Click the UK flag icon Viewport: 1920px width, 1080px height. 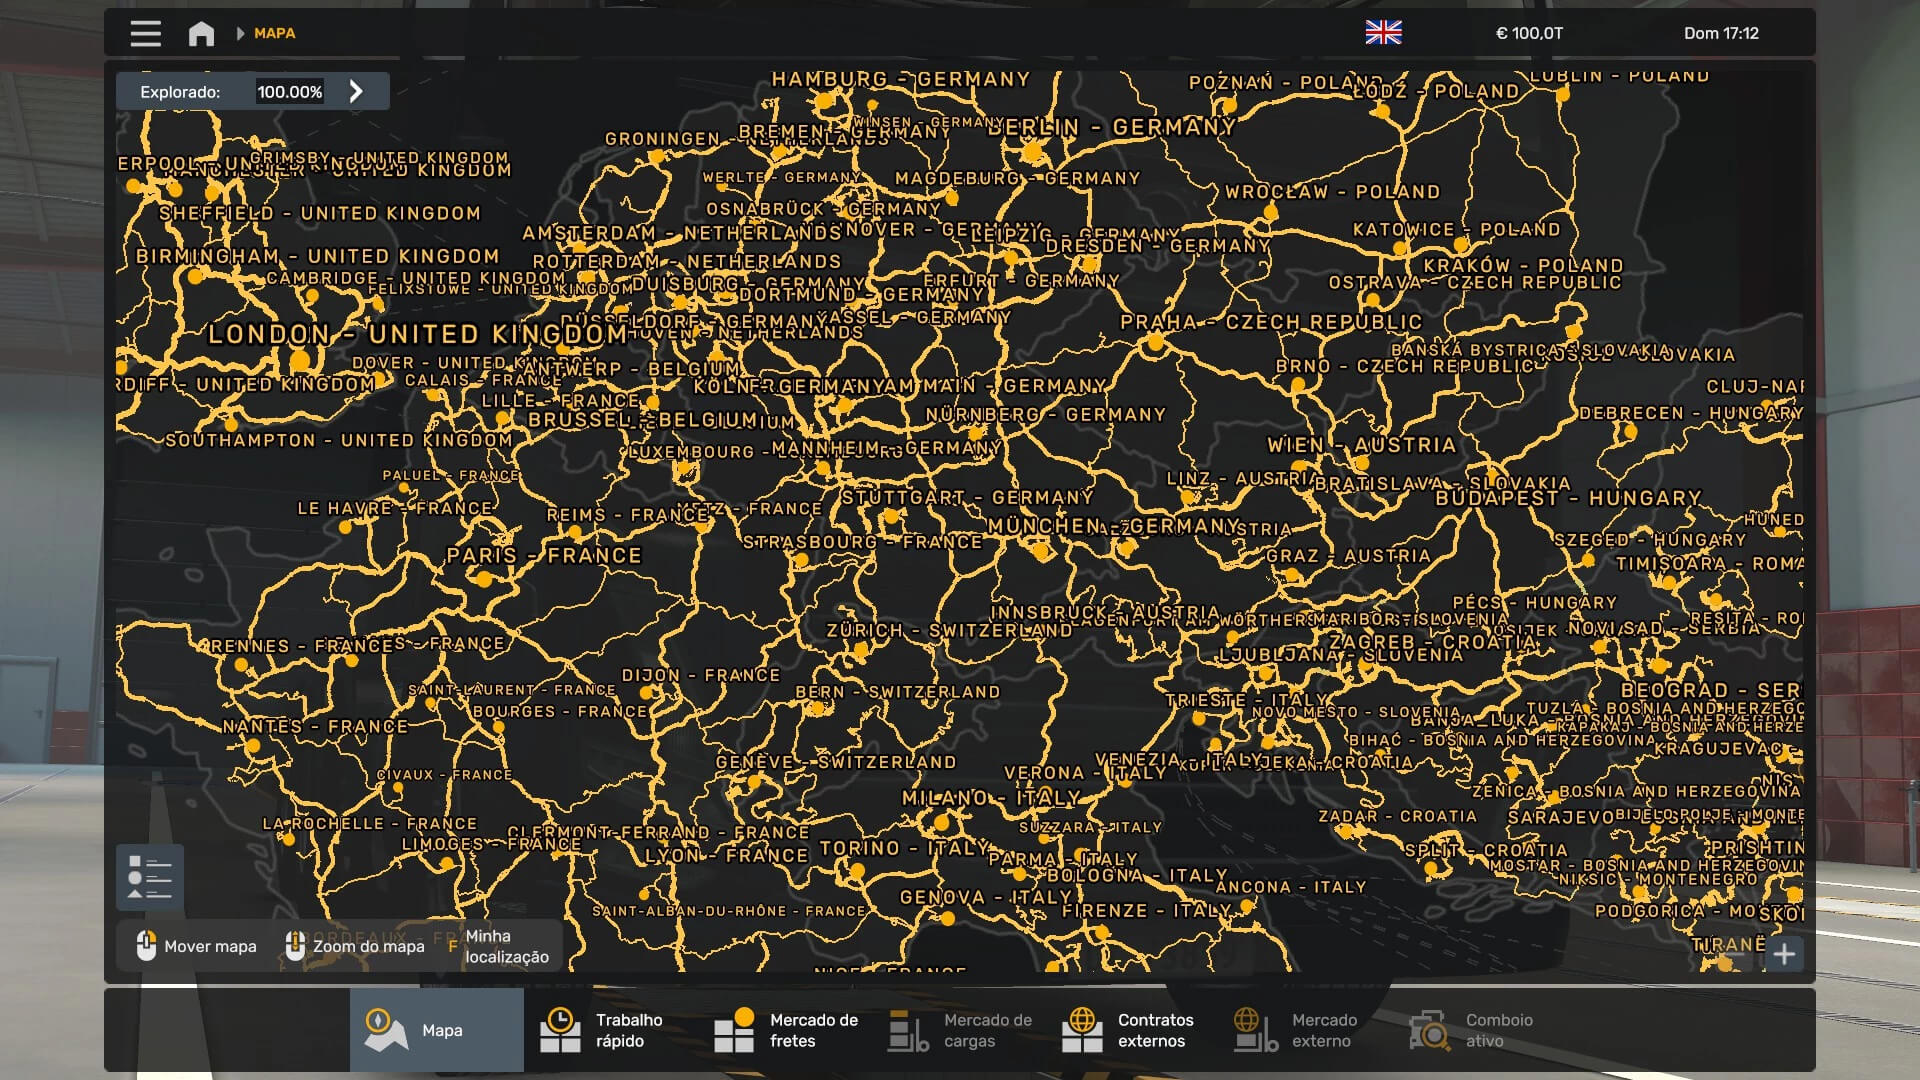1383,33
